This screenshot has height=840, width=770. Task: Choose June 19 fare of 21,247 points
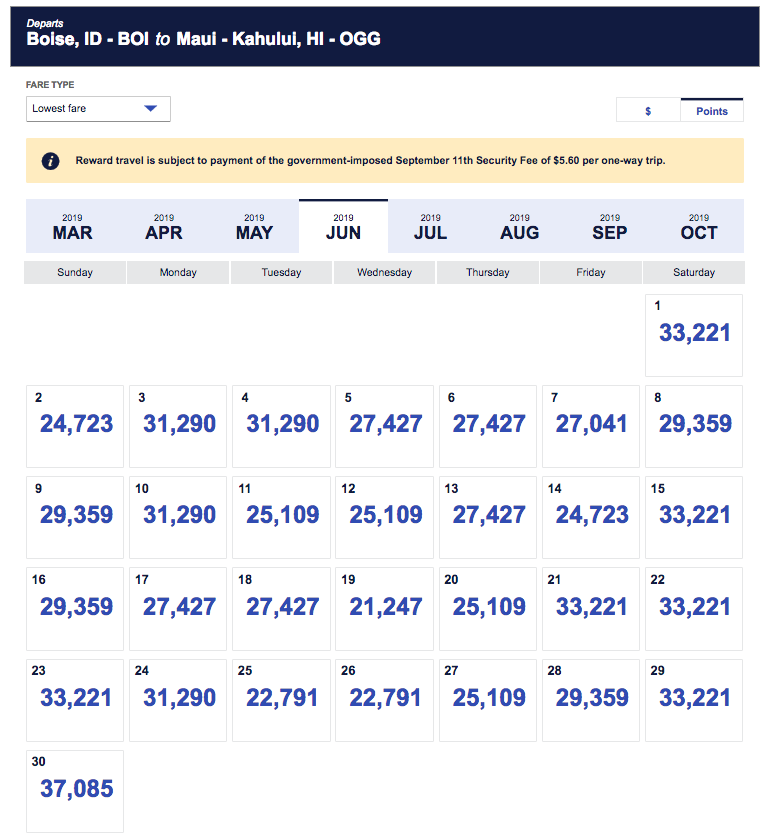(x=385, y=607)
